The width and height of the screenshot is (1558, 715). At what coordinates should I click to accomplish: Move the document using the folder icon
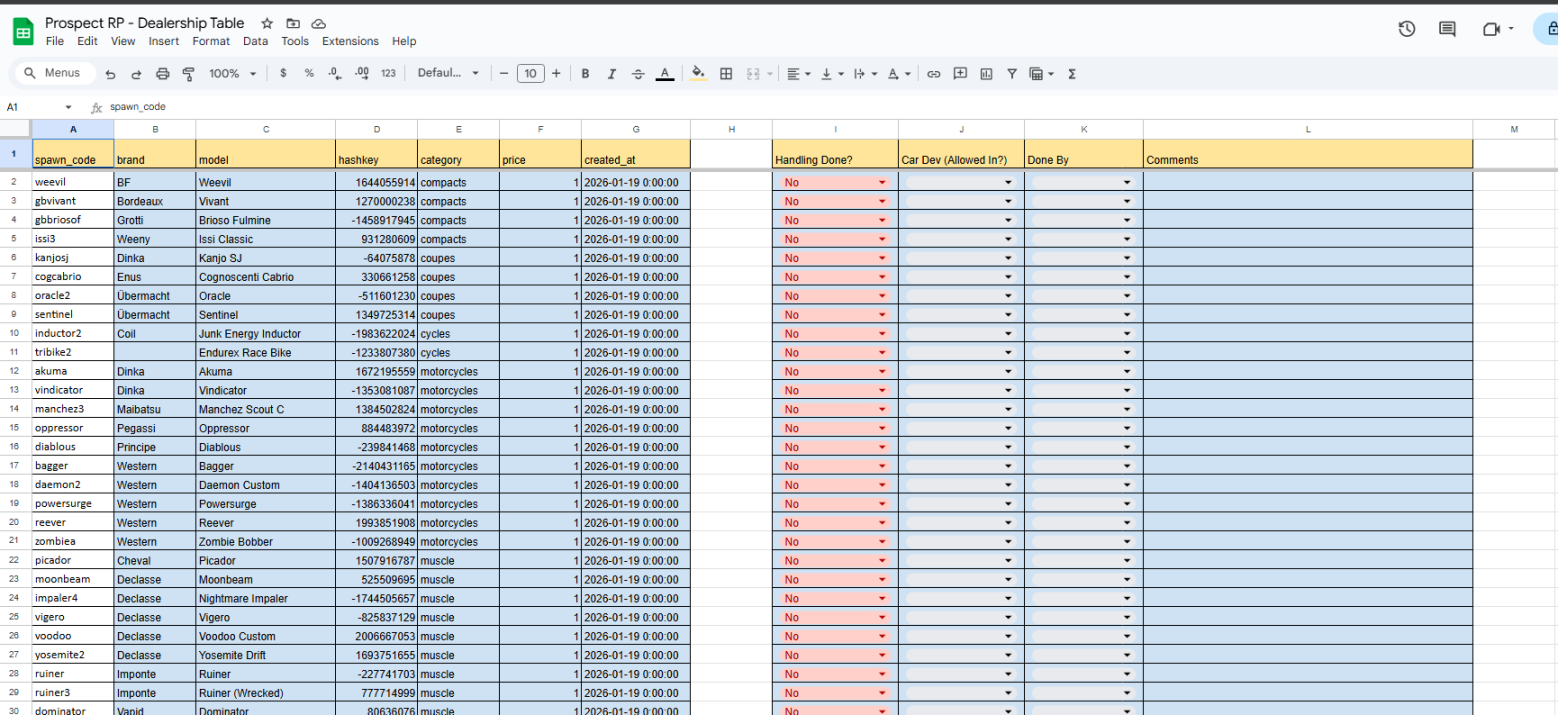(x=293, y=23)
